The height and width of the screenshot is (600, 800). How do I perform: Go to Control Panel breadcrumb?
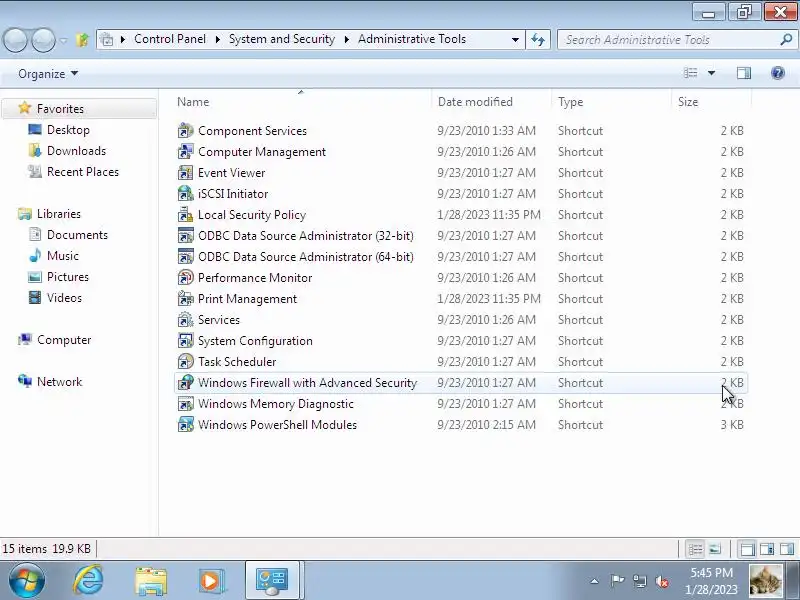(x=170, y=39)
